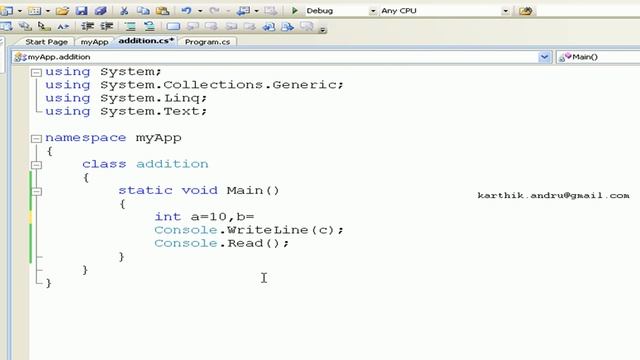Screen dimensions: 640x360
Task: Start debugging with the green play icon
Action: pos(295,11)
